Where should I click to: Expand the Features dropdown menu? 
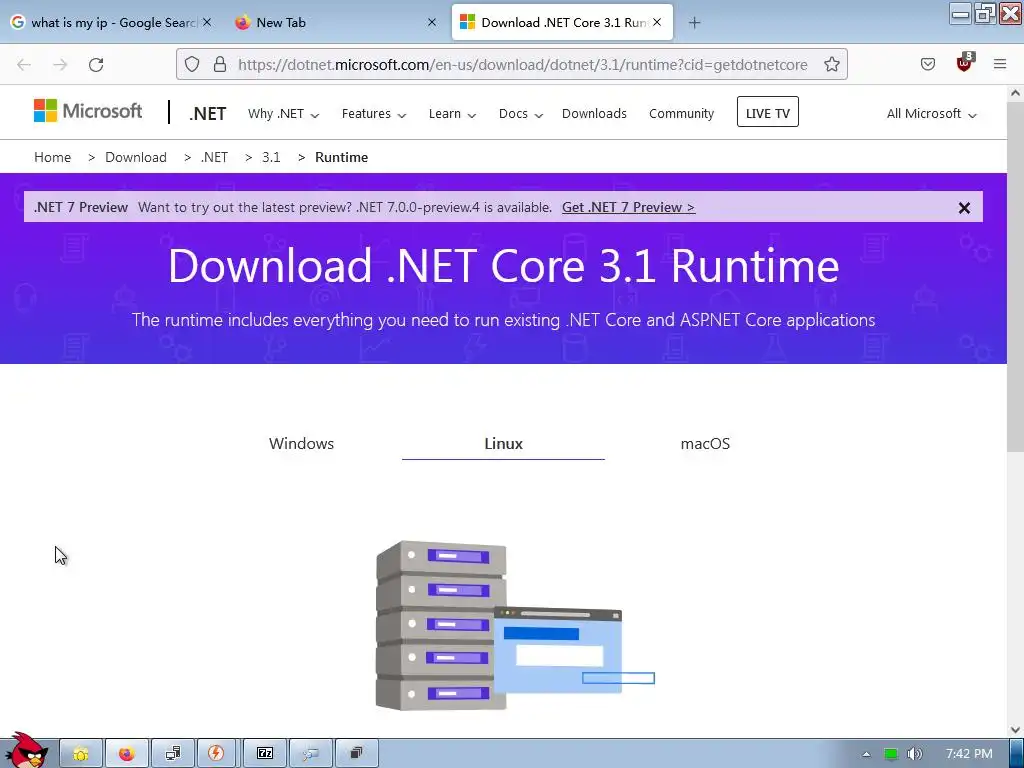click(x=374, y=114)
